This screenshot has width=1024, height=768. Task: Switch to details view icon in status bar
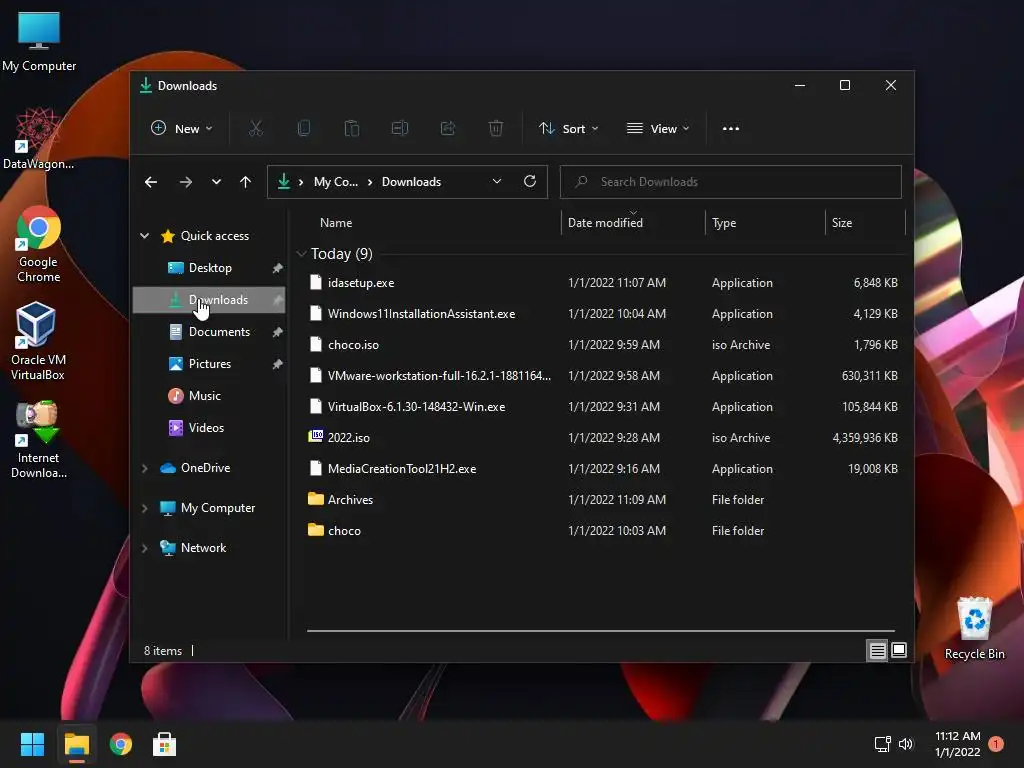pos(877,650)
